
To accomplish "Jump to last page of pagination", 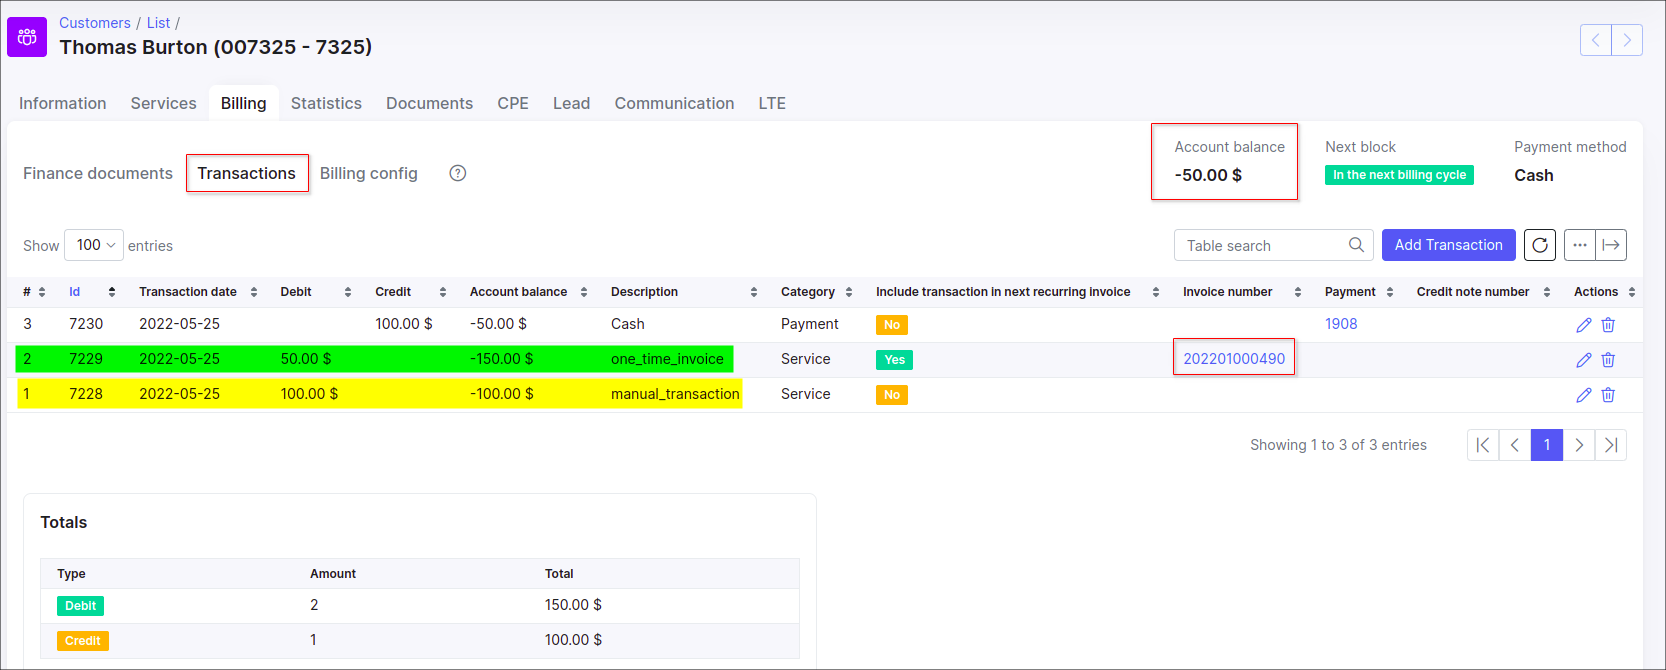I will click(x=1610, y=445).
